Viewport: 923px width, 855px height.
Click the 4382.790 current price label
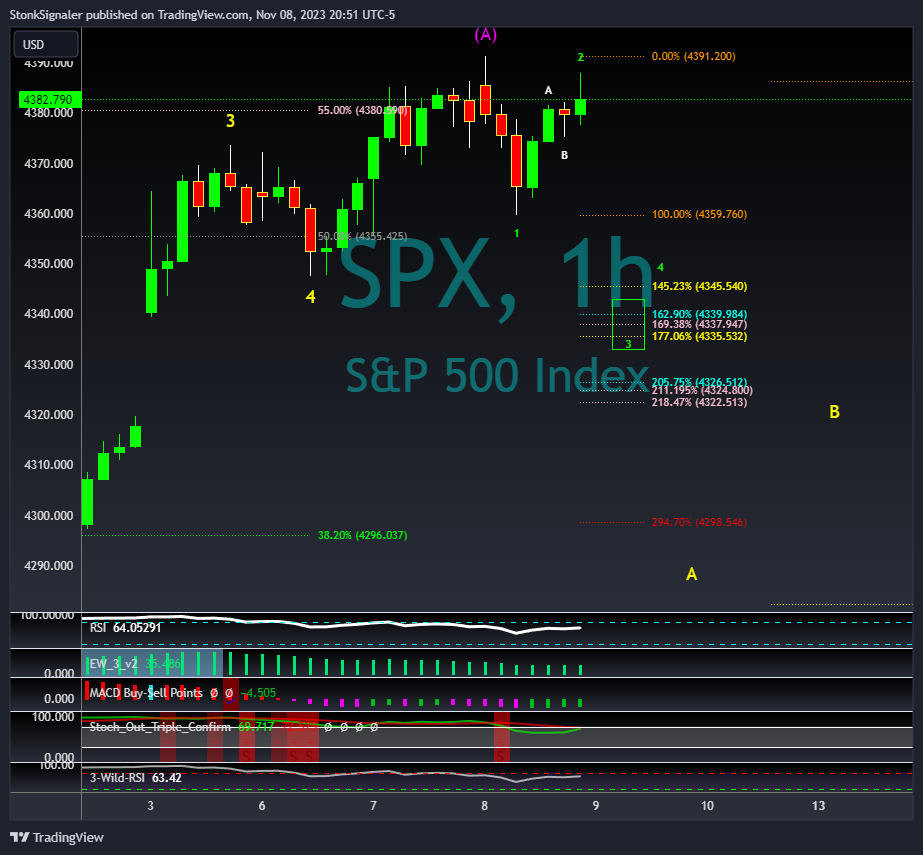point(50,100)
